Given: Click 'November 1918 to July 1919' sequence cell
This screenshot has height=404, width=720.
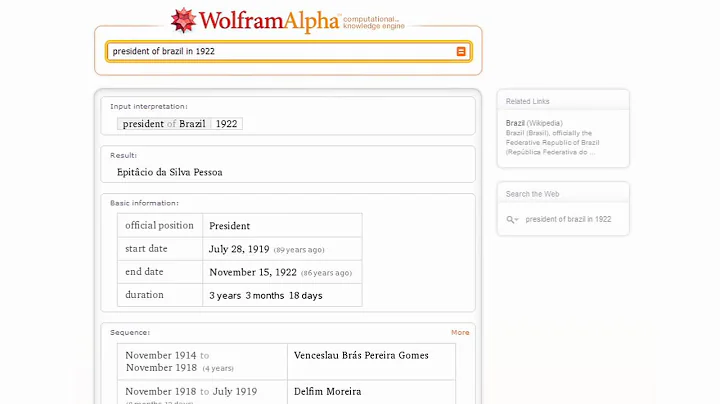Looking at the screenshot, I should point(202,393).
